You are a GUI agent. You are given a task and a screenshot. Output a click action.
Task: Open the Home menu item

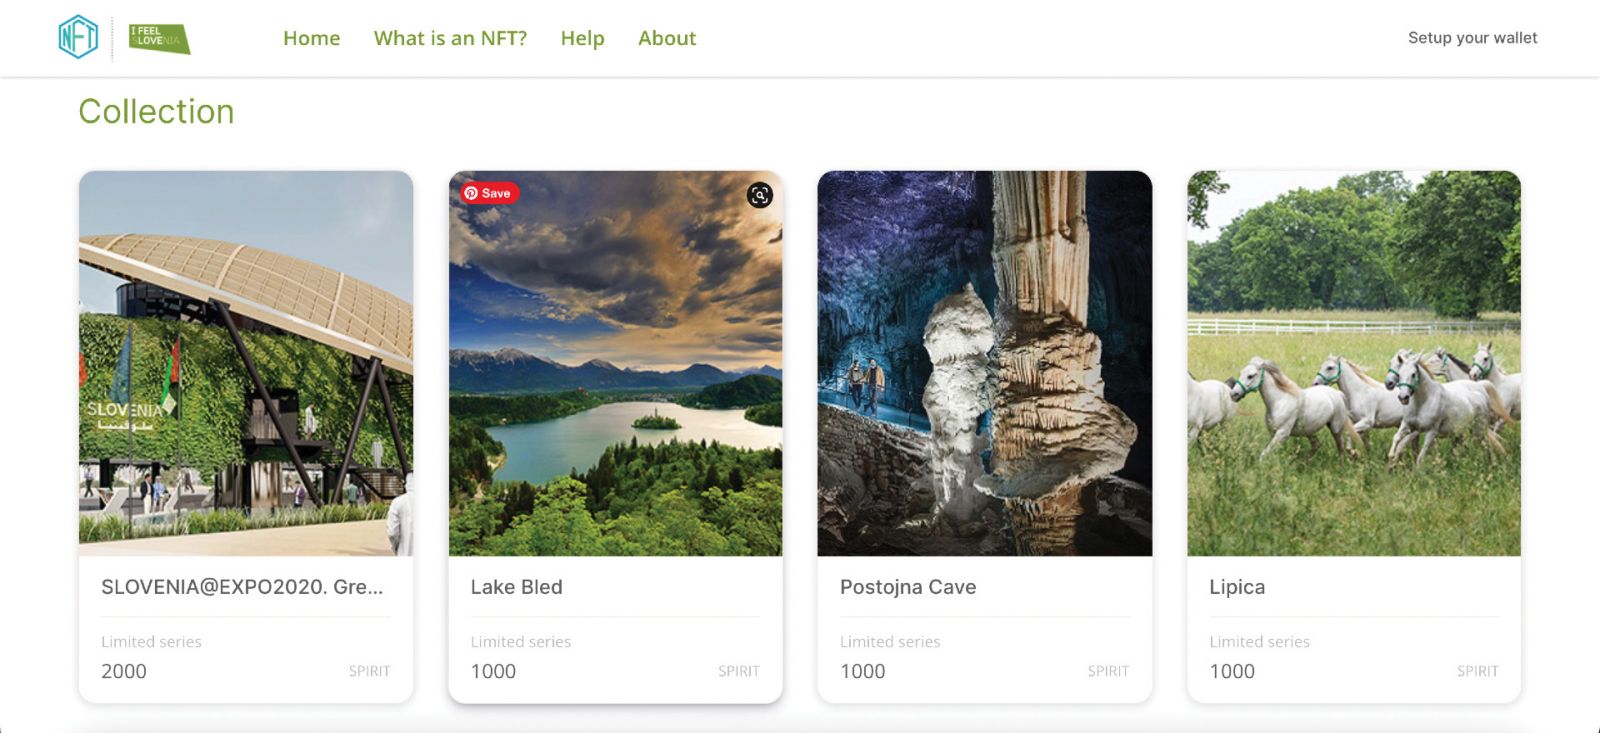(311, 38)
